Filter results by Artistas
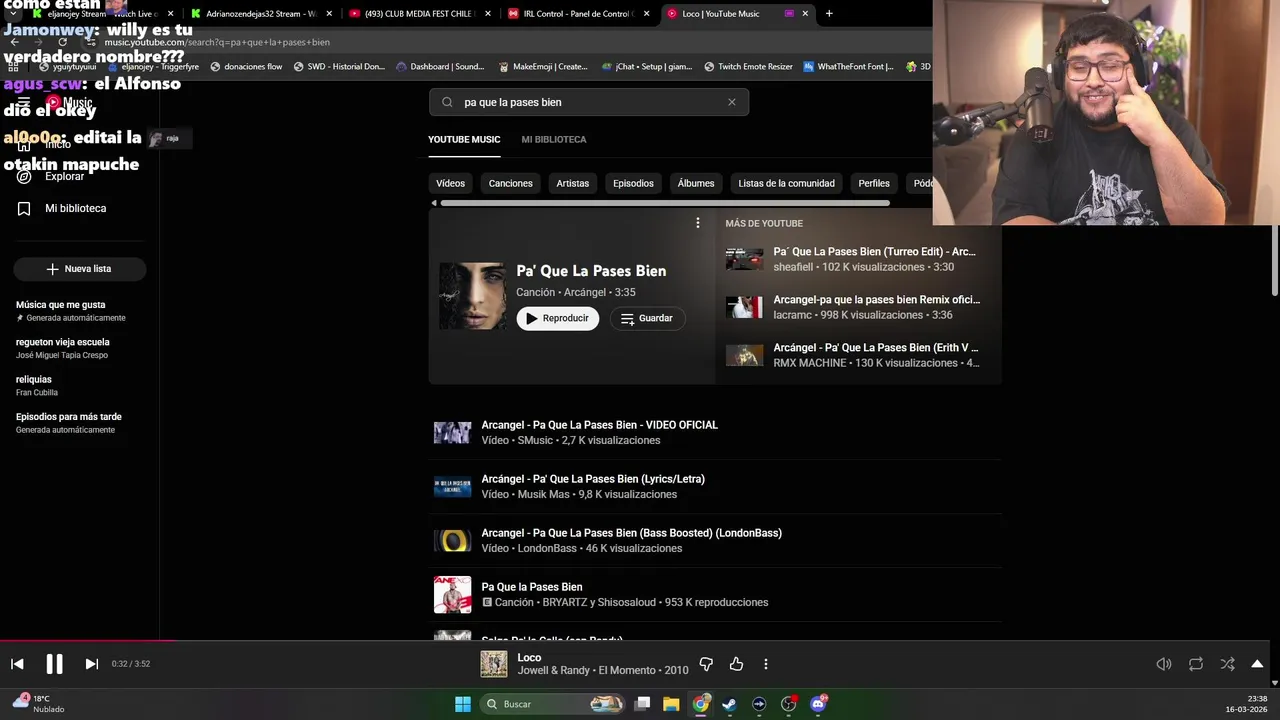1280x720 pixels. tap(573, 183)
